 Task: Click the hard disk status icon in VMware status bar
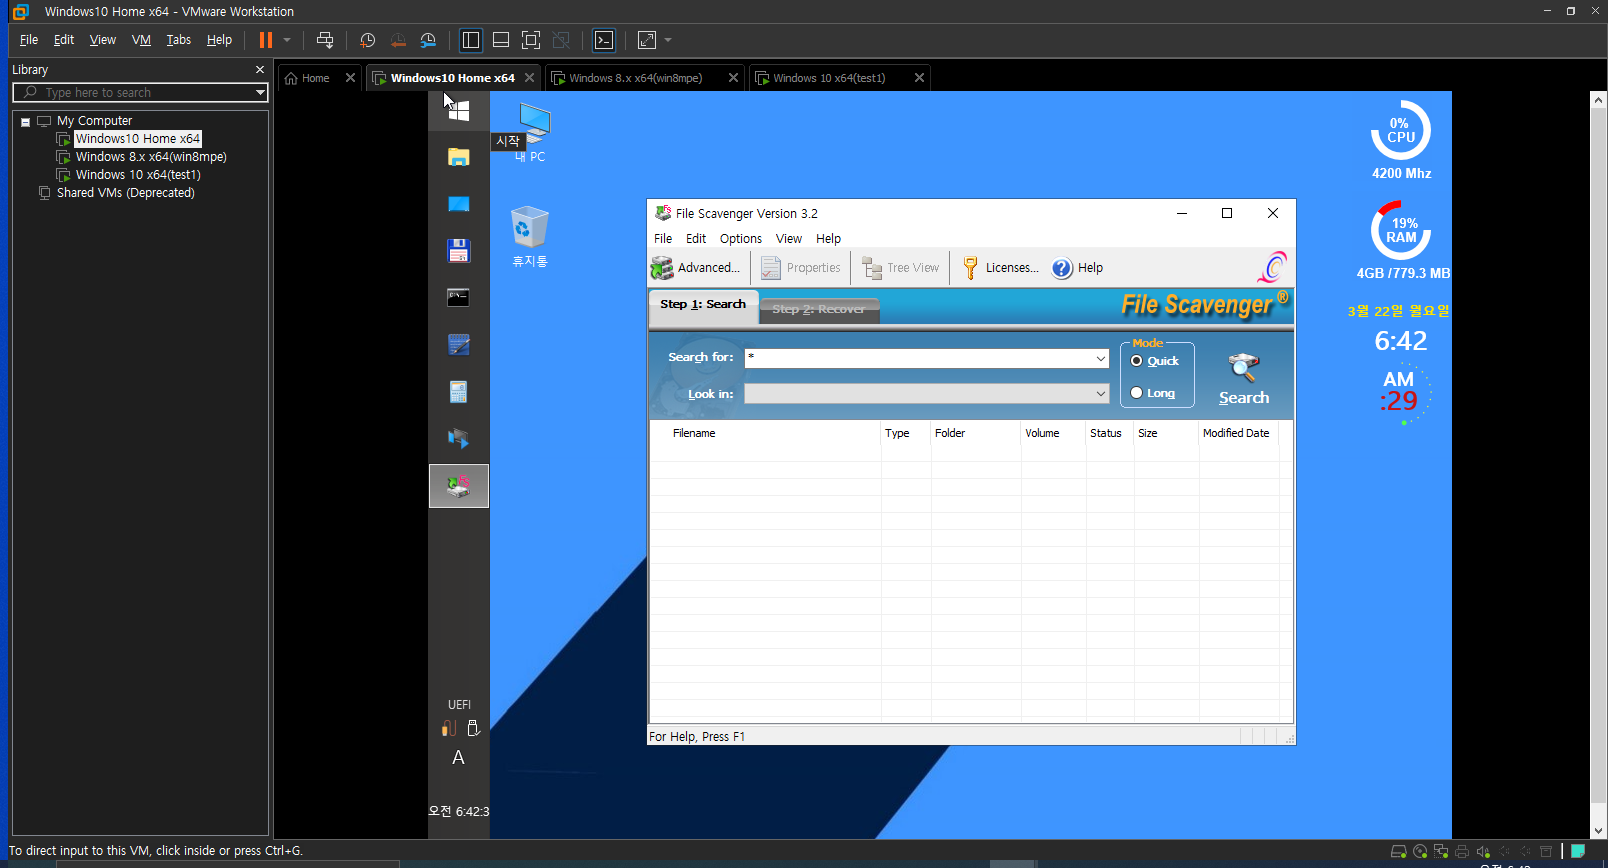pyautogui.click(x=1398, y=852)
